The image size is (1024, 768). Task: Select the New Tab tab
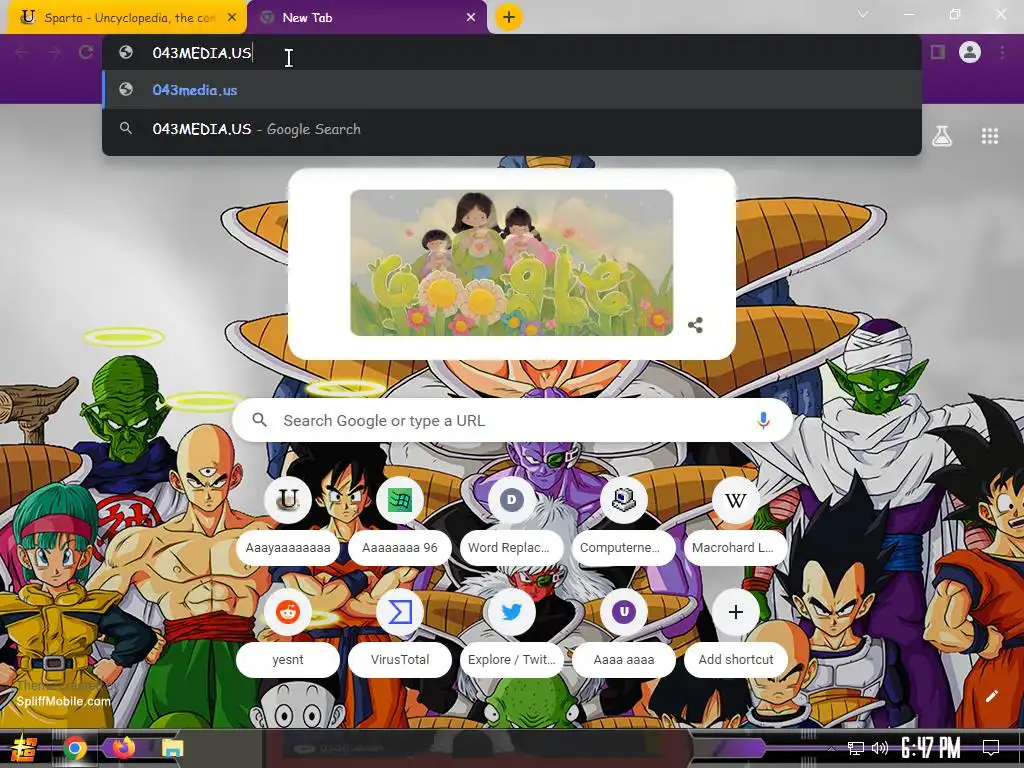(x=367, y=18)
